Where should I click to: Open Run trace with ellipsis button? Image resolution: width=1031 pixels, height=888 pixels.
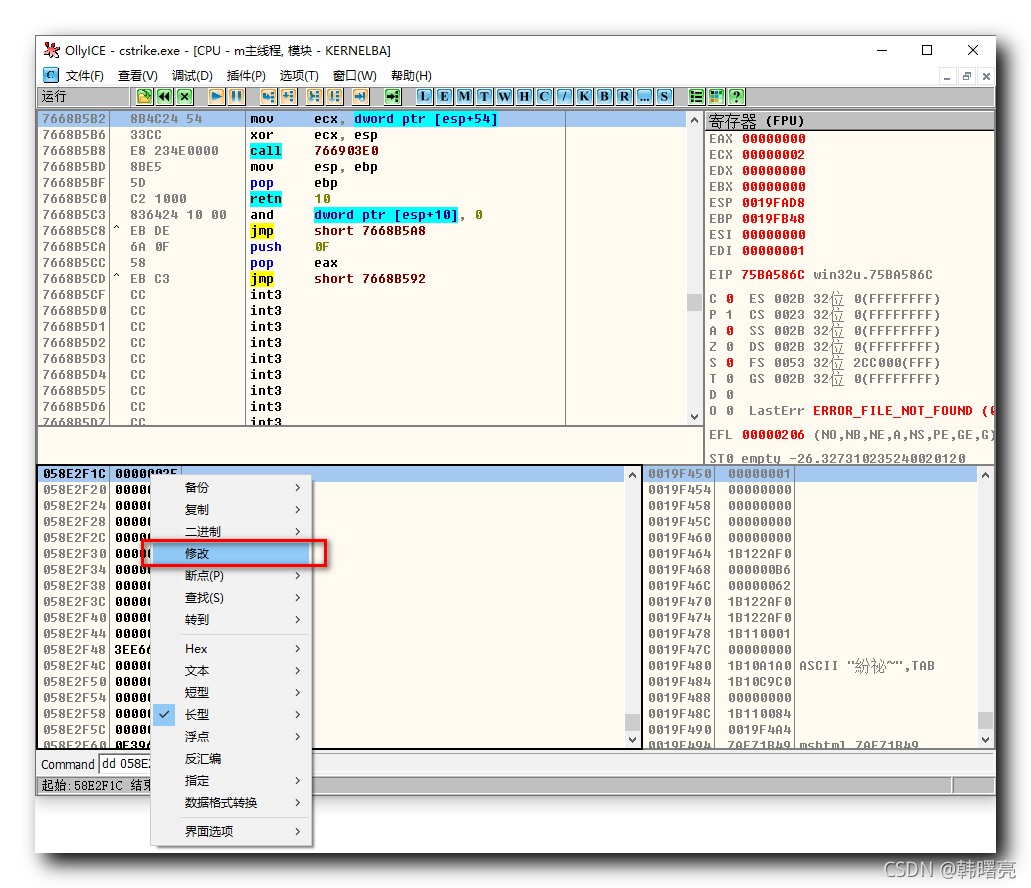click(x=644, y=97)
